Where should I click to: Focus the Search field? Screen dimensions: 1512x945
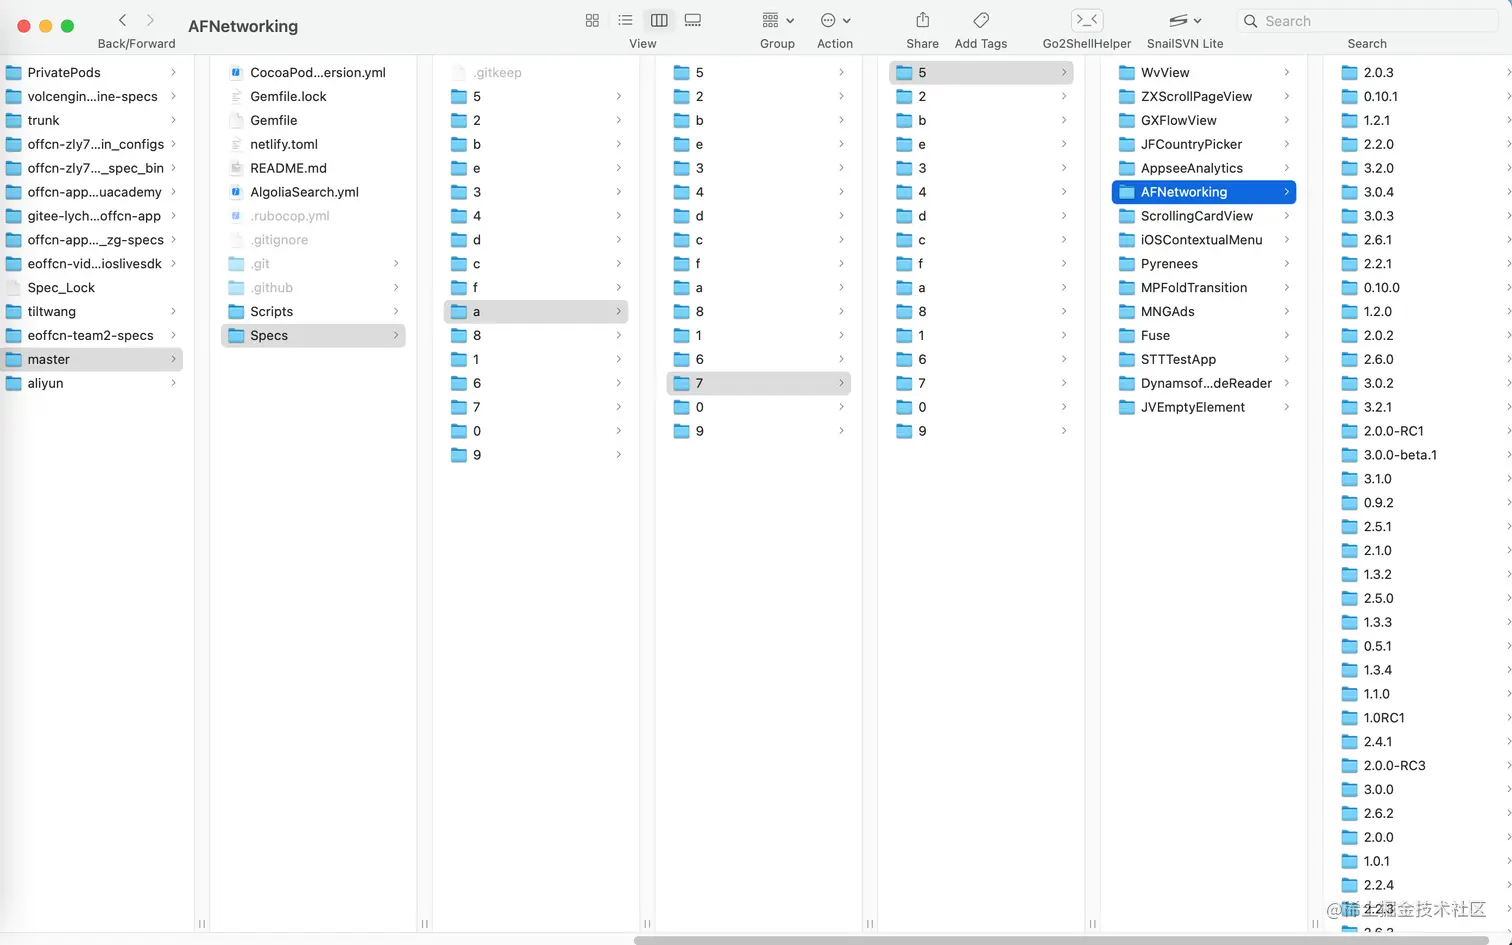click(x=1370, y=21)
